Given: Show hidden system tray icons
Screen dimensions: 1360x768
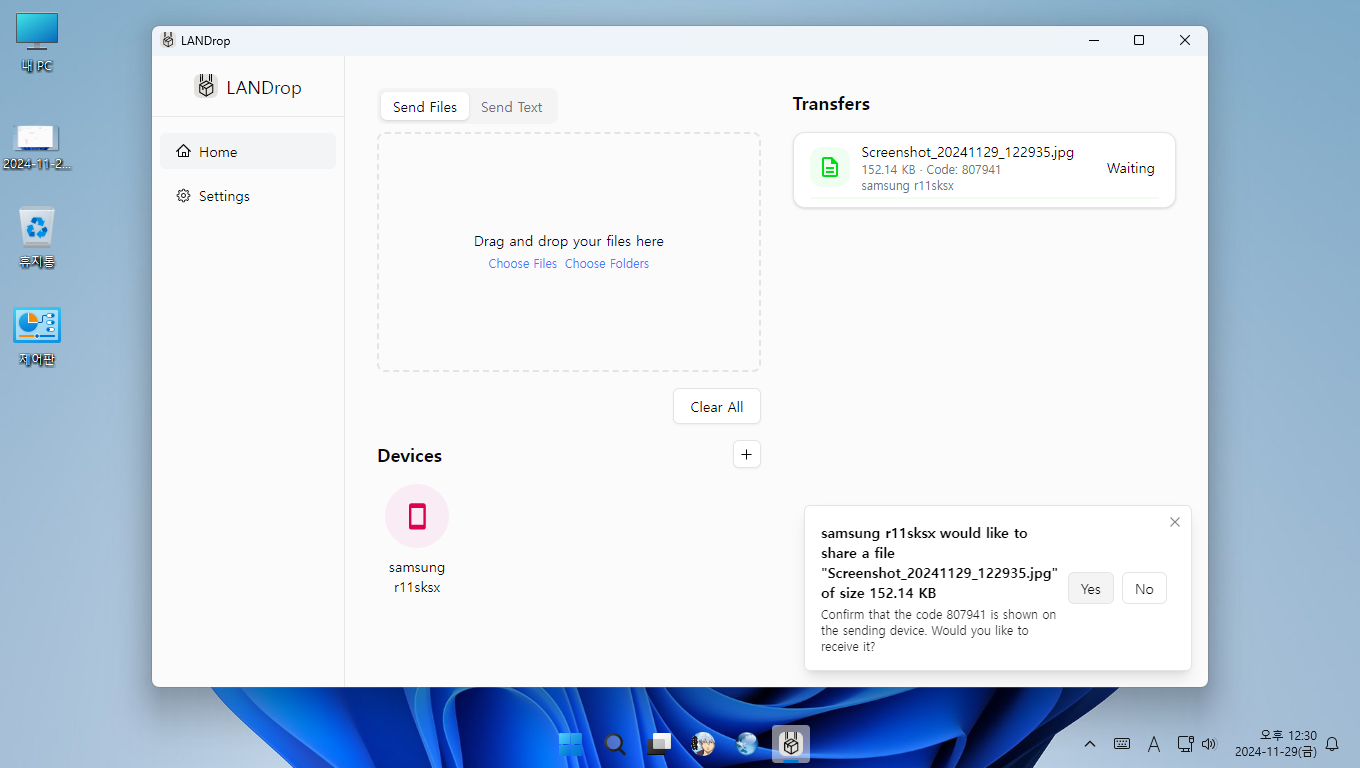Looking at the screenshot, I should pos(1090,744).
